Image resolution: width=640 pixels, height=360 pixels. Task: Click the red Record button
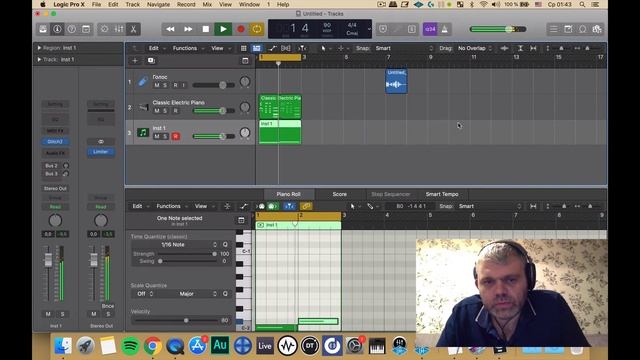coord(241,29)
